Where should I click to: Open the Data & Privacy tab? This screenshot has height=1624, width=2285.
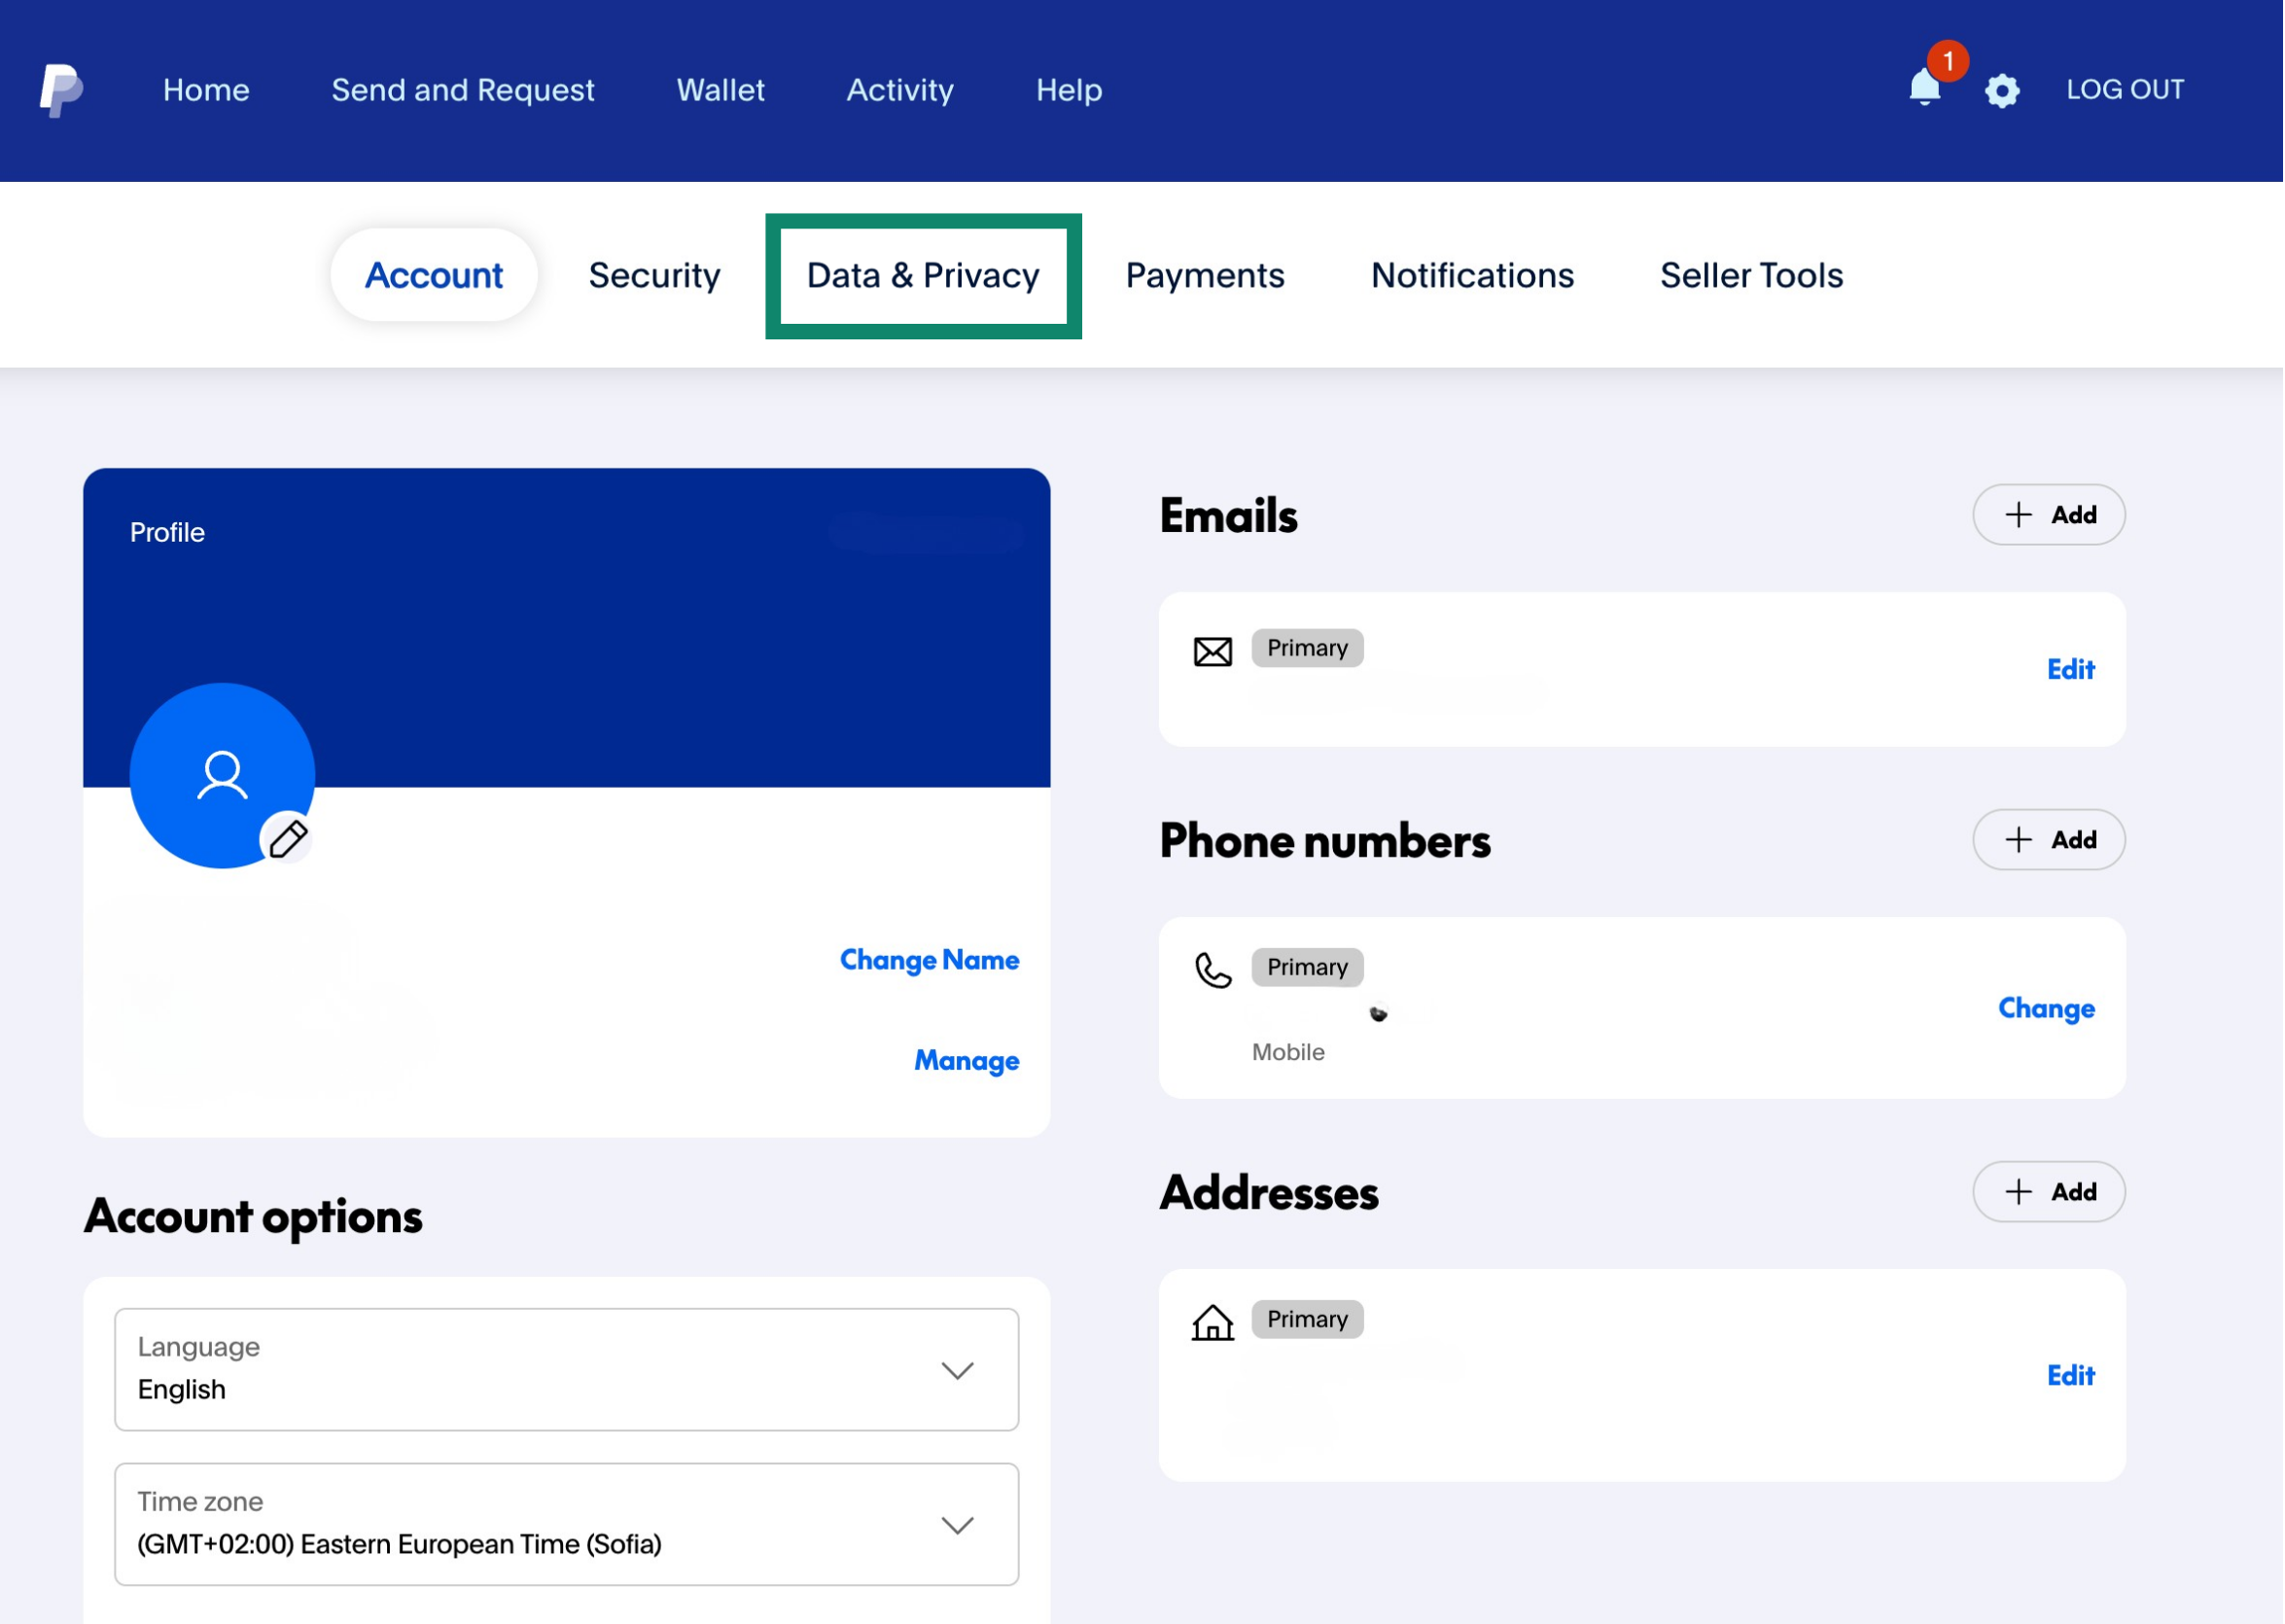pyautogui.click(x=921, y=275)
